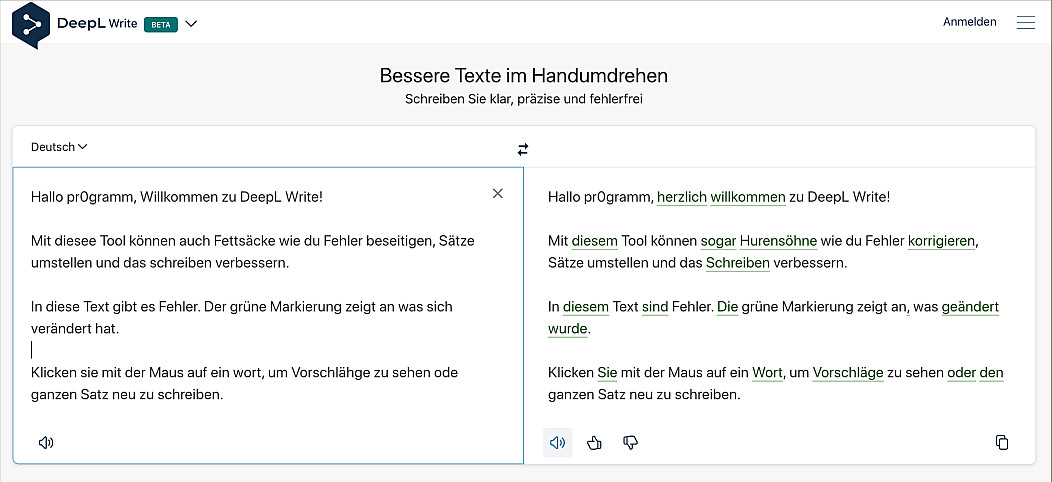
Task: Click the underlined word "sogar" in output
Action: tap(717, 241)
